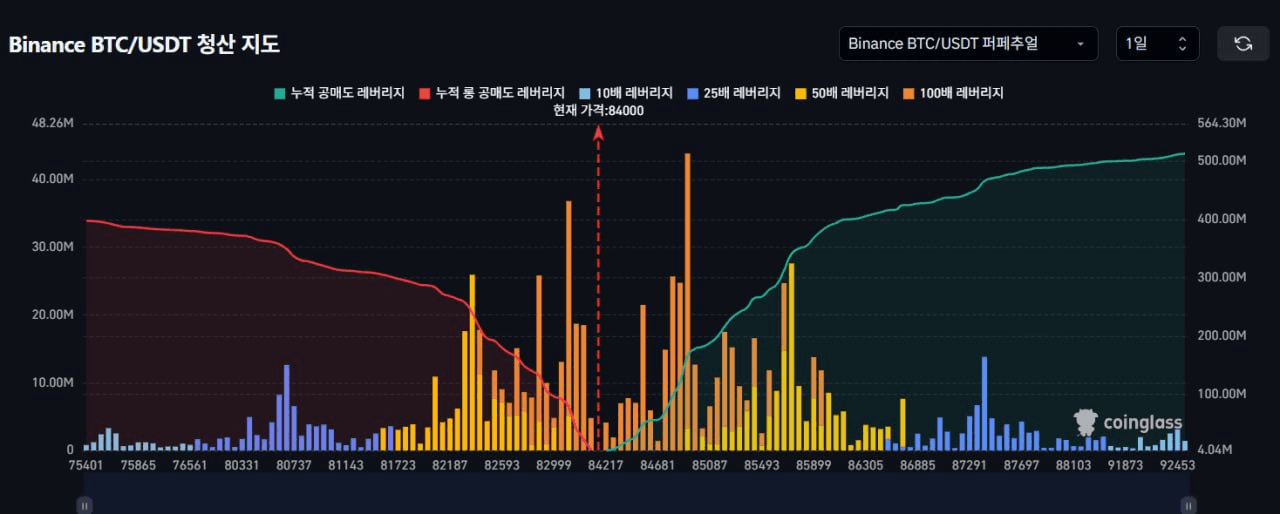Grab the right handle of the range slider
1280x514 pixels.
coord(1188,506)
